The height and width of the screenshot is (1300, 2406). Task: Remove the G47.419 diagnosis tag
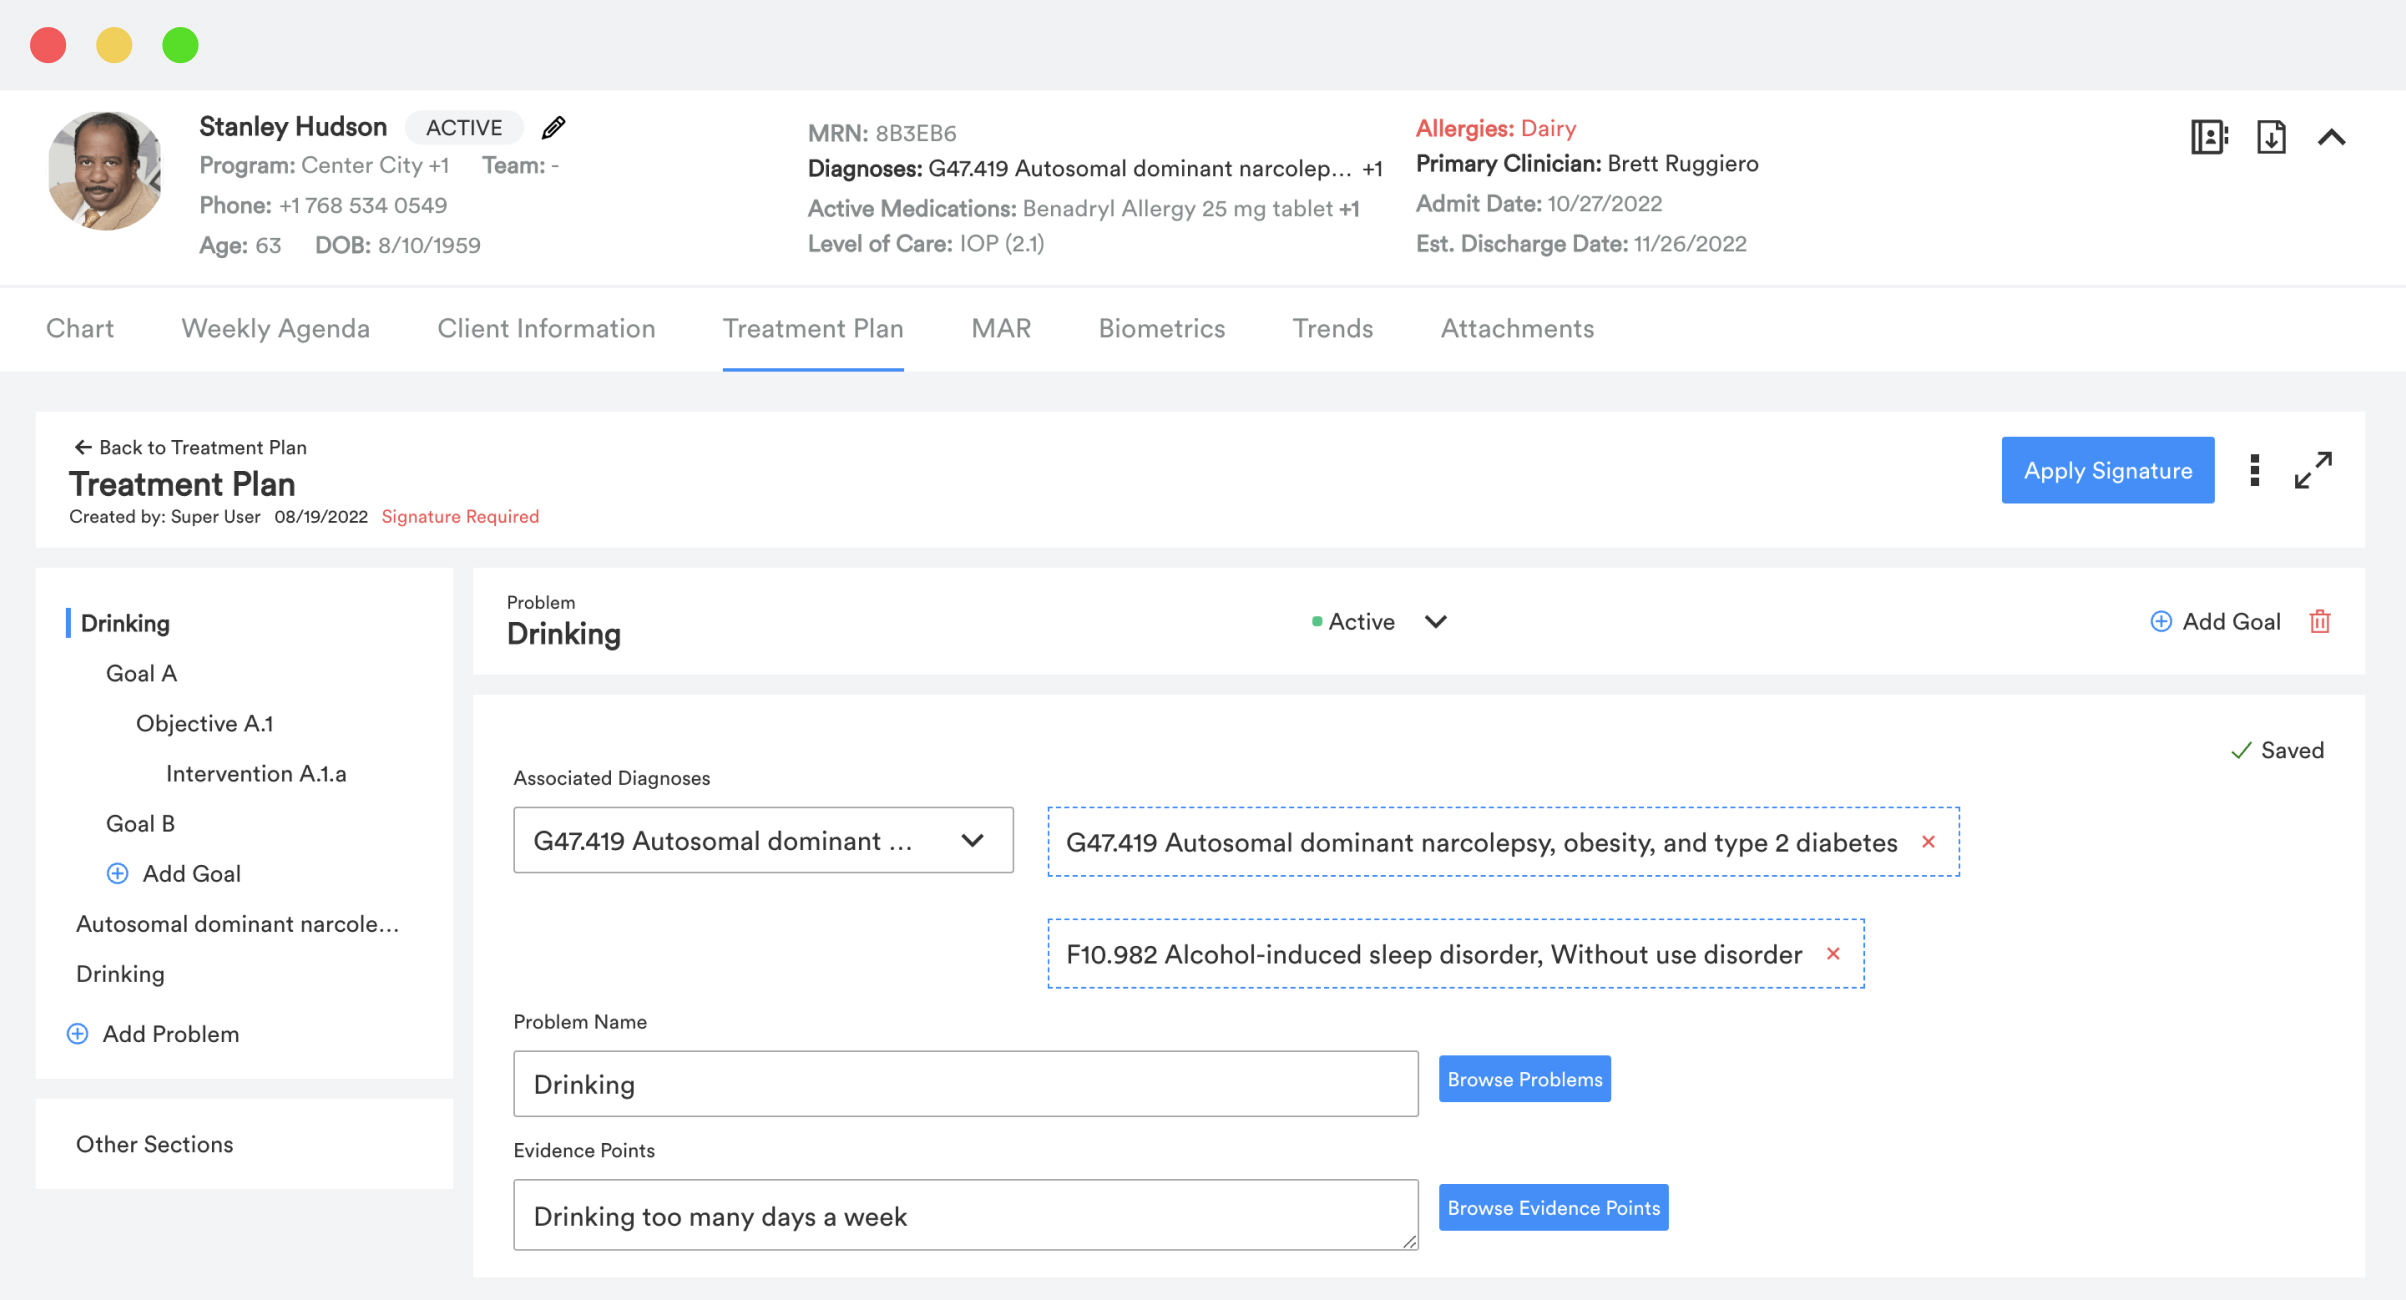(1928, 842)
